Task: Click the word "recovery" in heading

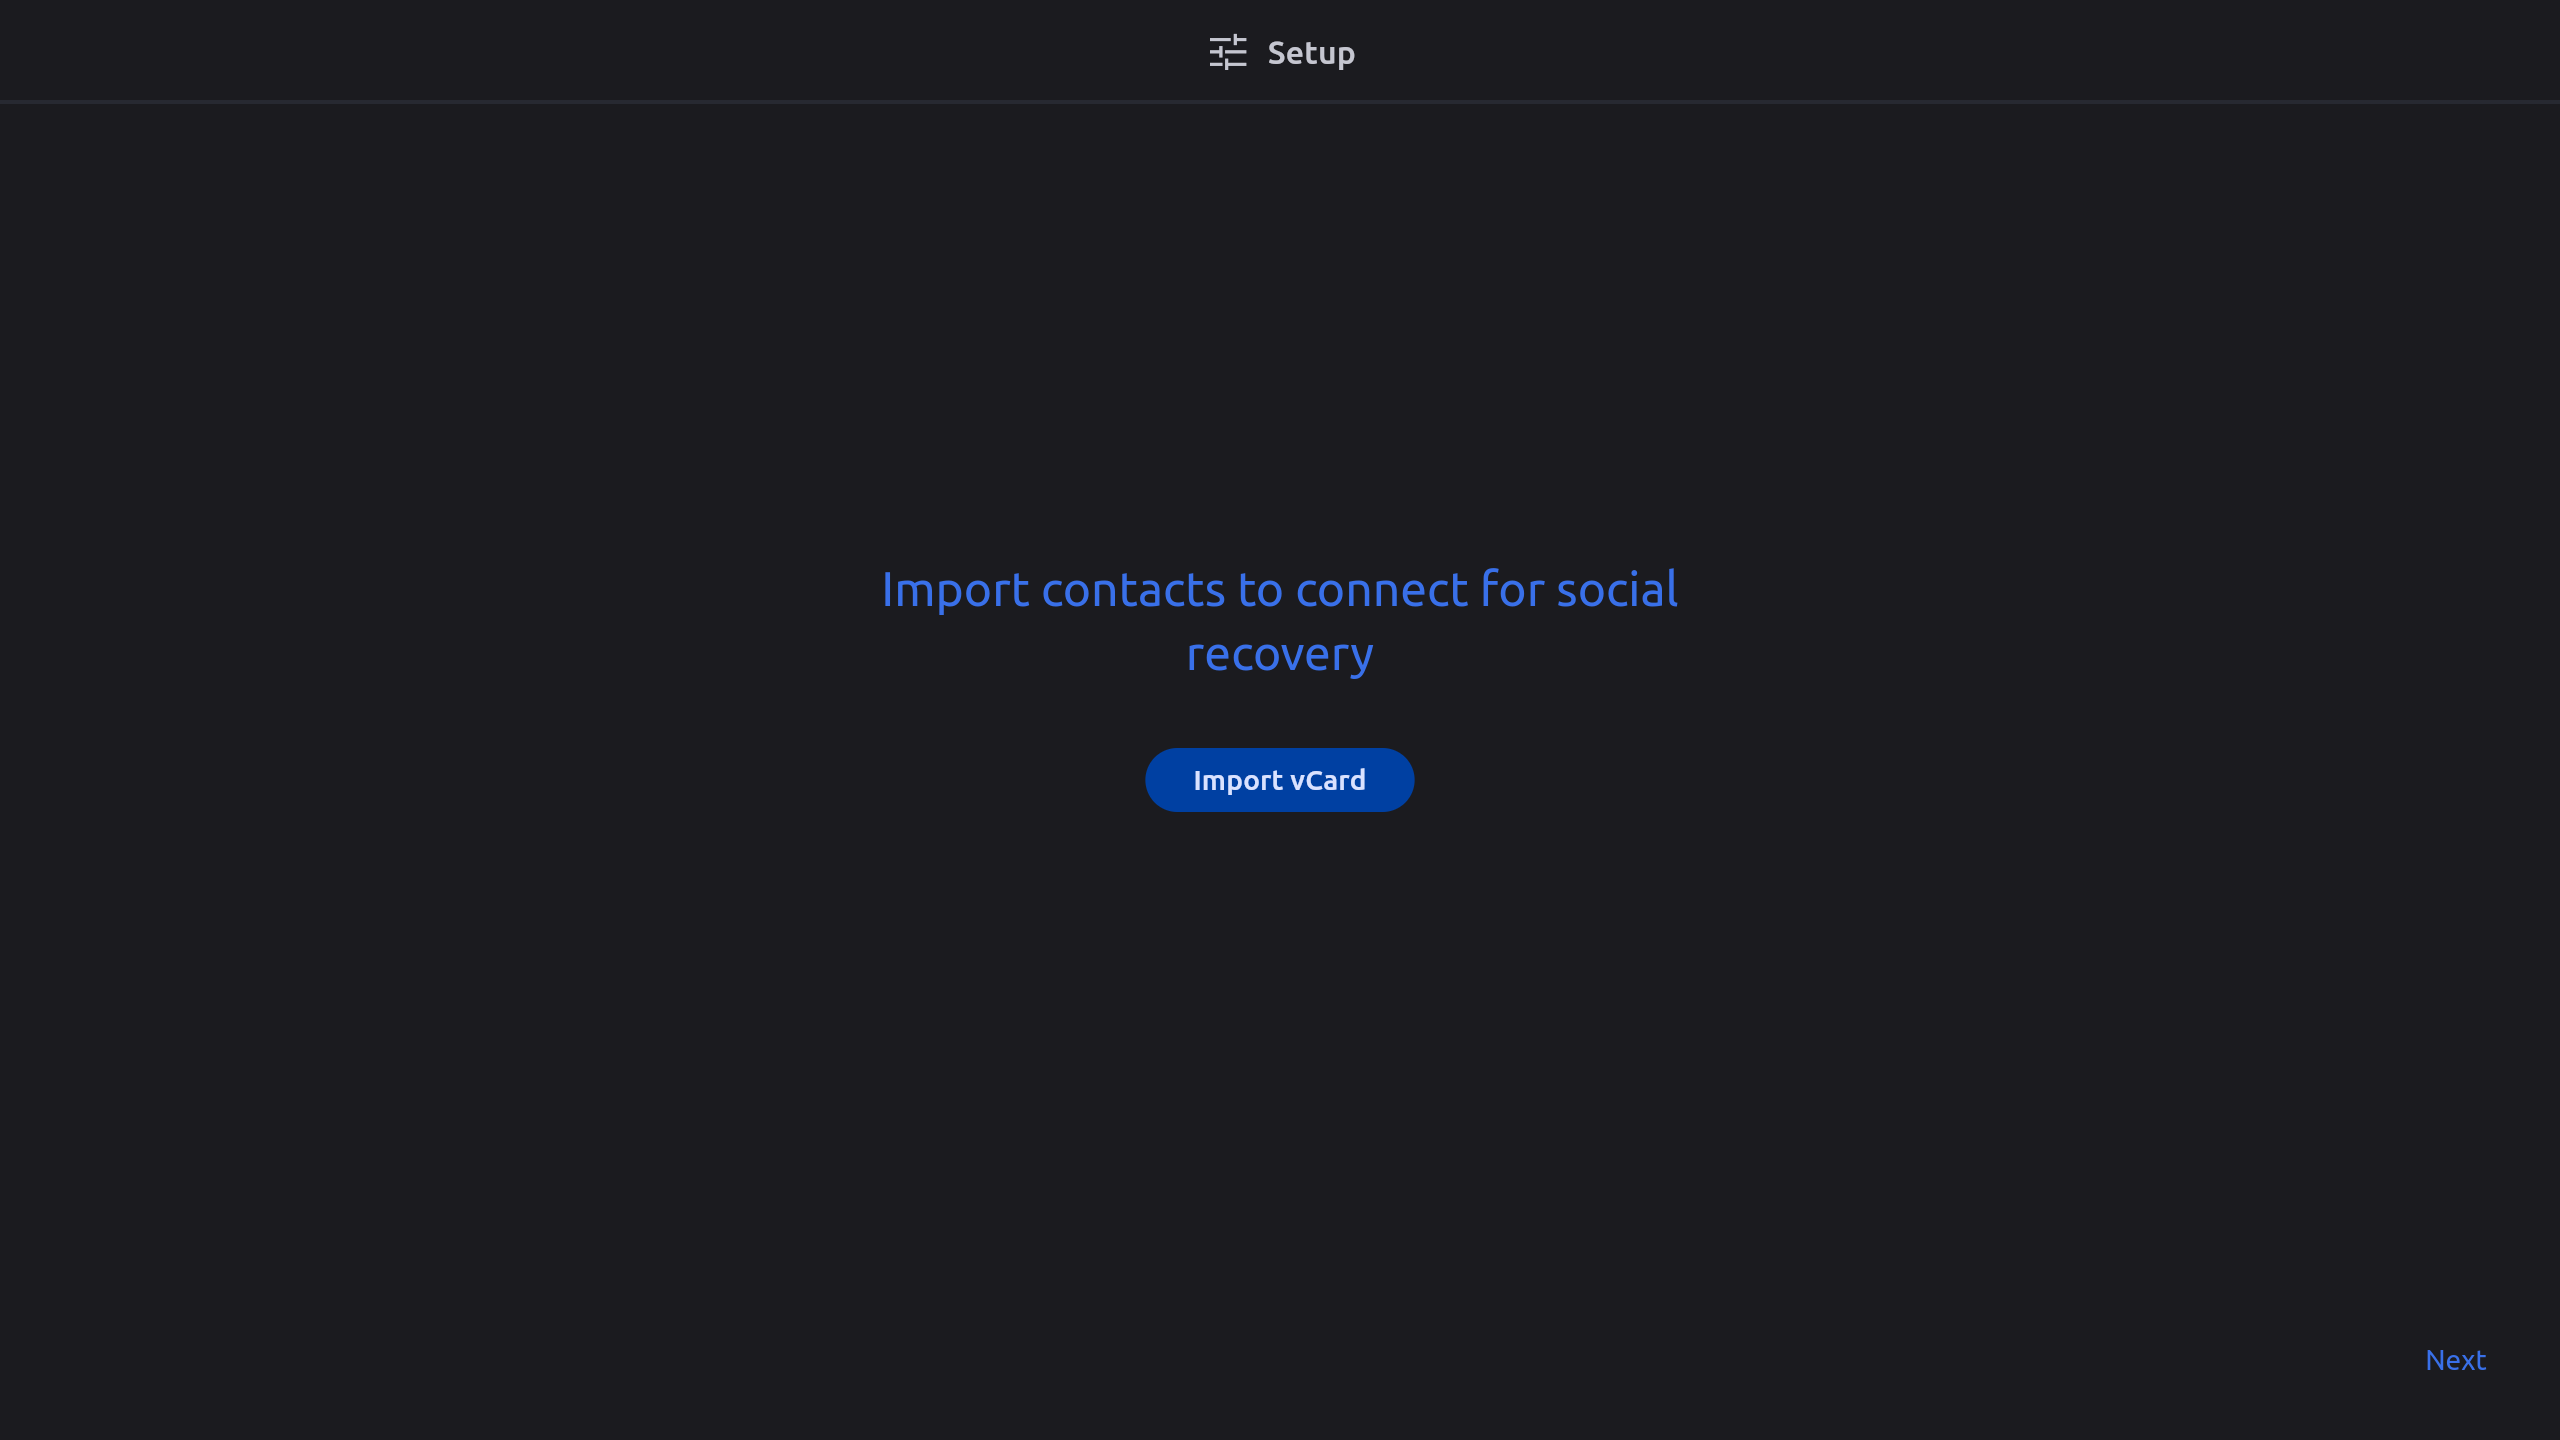Action: pos(1280,655)
